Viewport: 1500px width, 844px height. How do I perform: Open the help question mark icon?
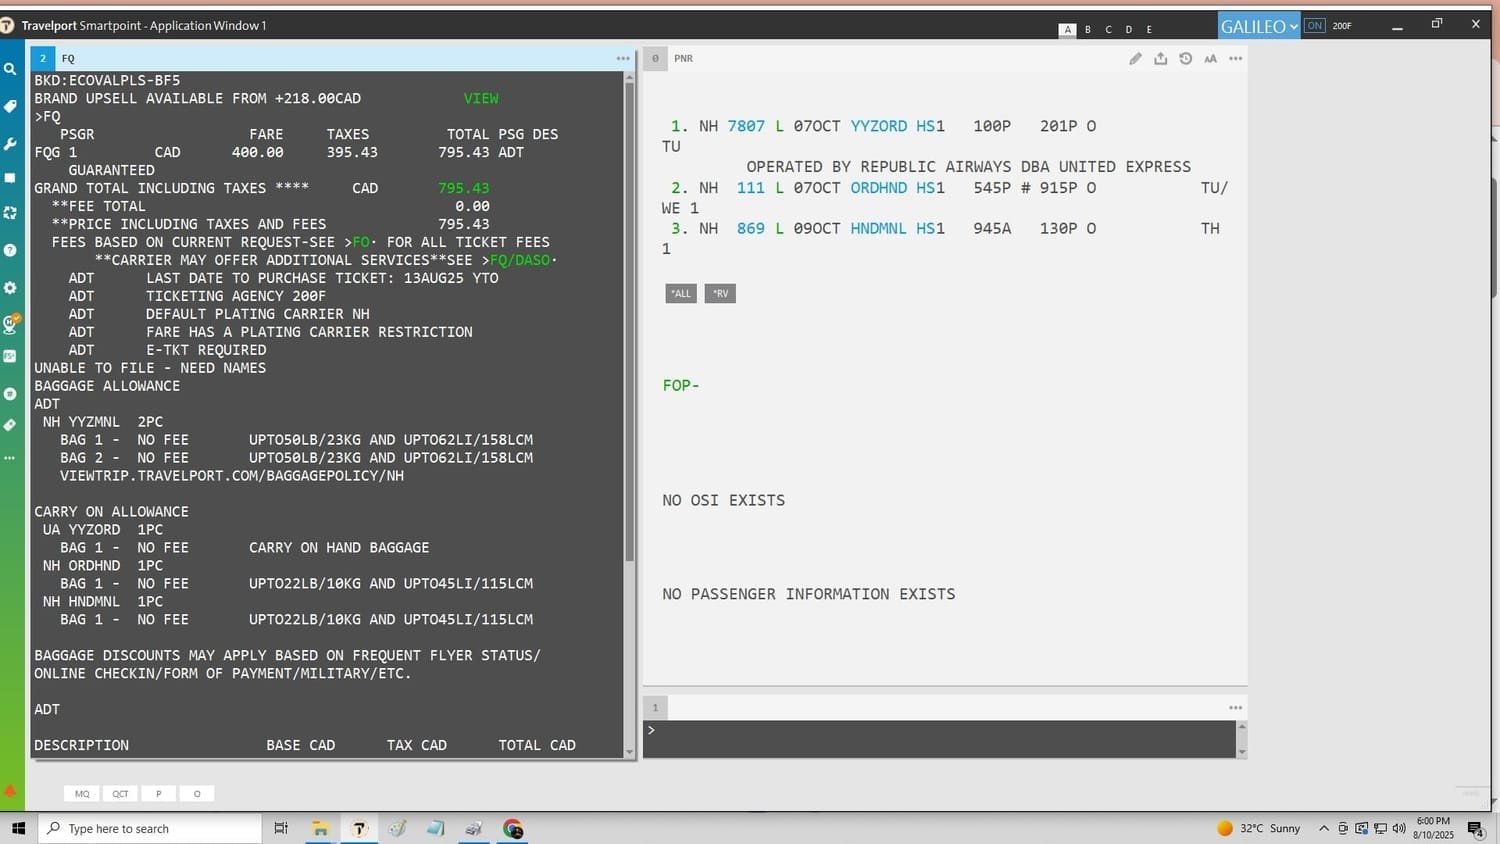pyautogui.click(x=10, y=250)
